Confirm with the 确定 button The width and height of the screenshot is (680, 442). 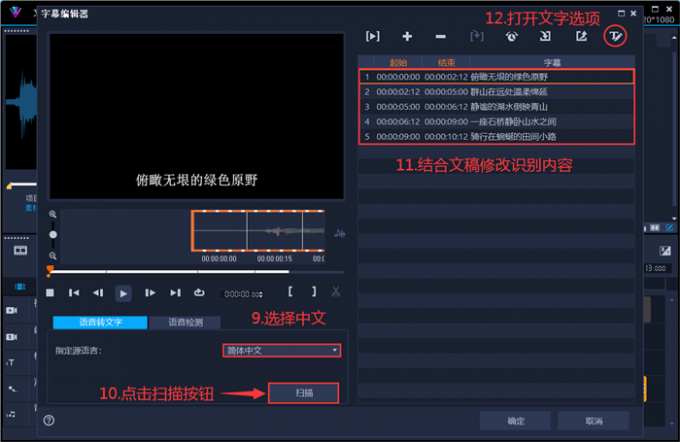pyautogui.click(x=515, y=421)
